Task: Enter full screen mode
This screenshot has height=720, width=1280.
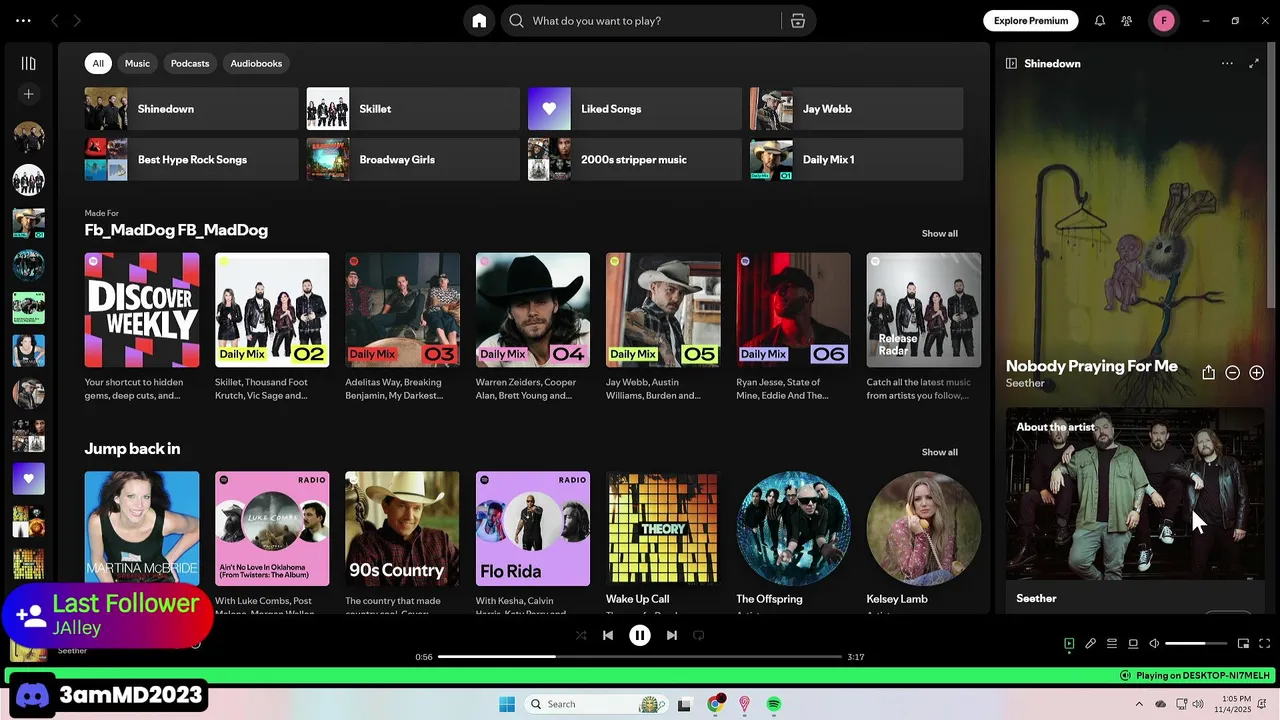Action: click(x=1265, y=644)
